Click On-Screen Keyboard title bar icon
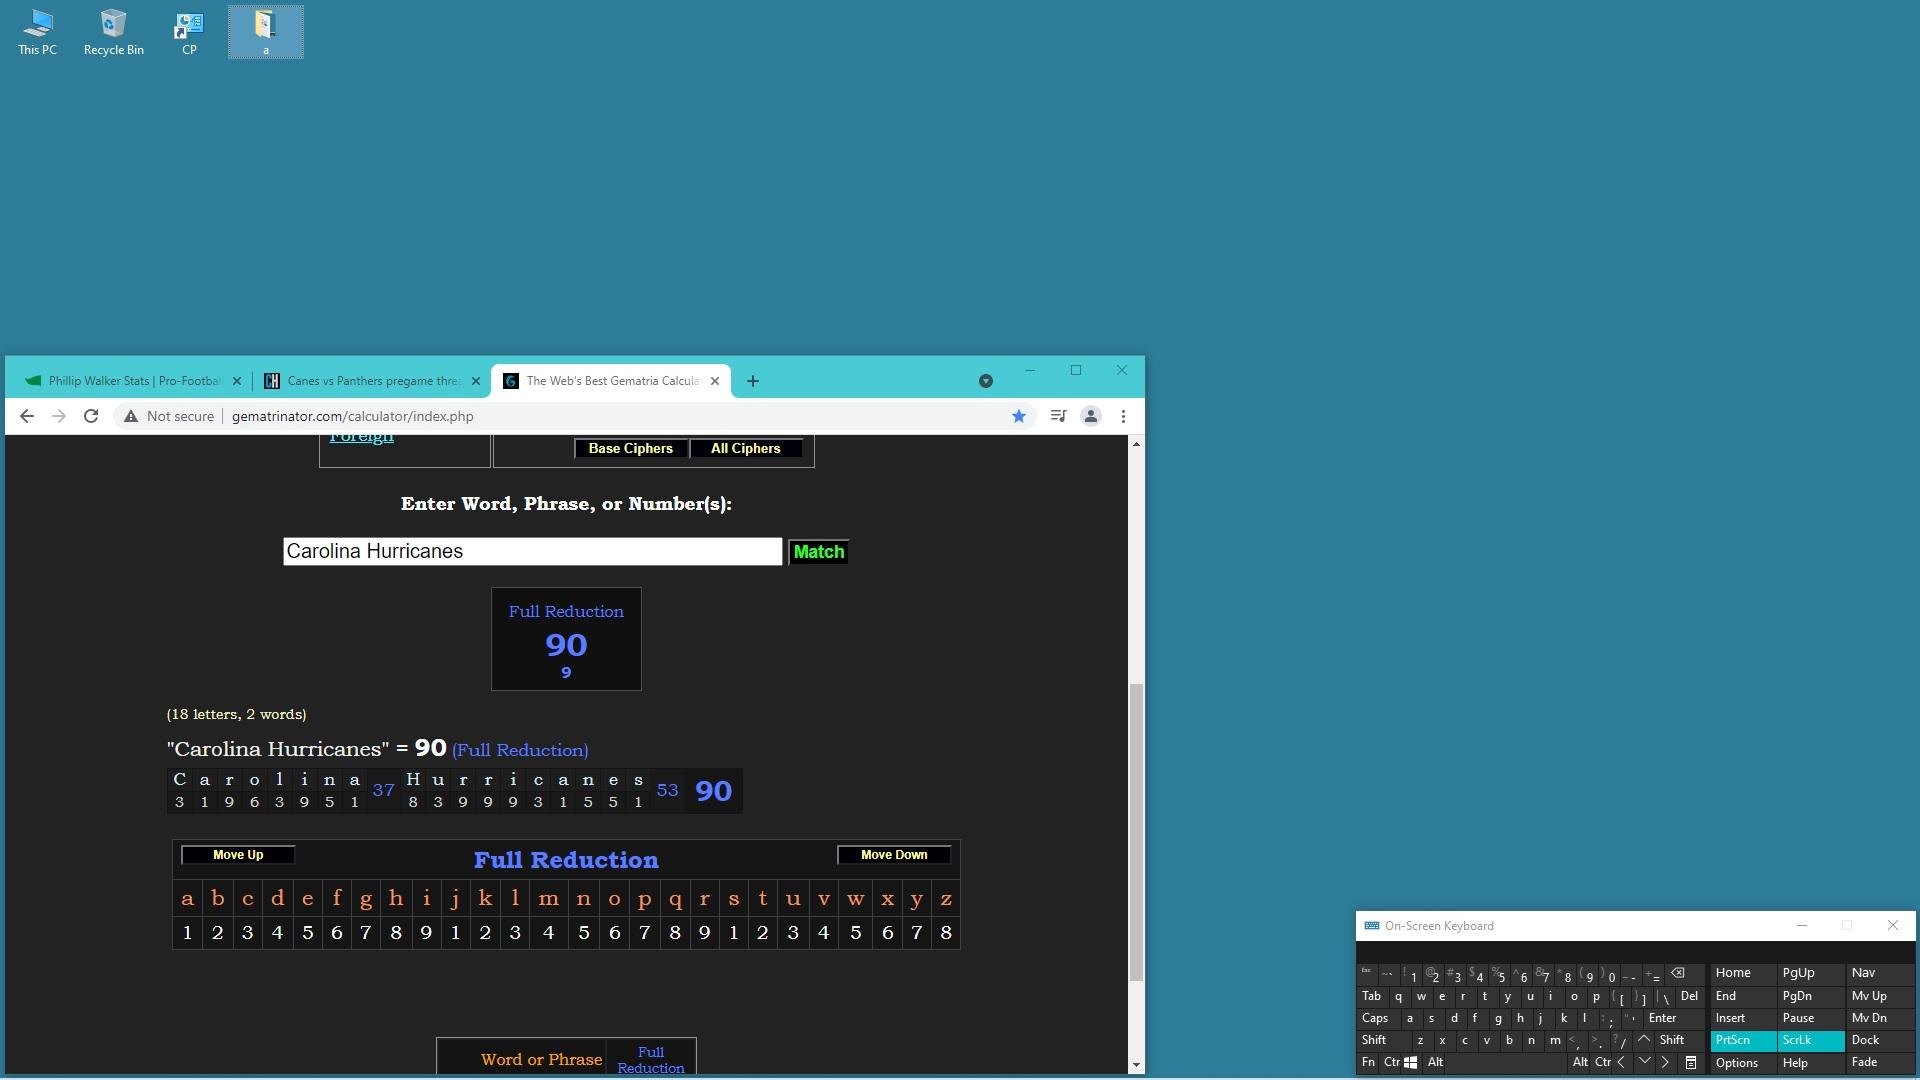Screen dimensions: 1920x1080 pyautogui.click(x=1372, y=926)
